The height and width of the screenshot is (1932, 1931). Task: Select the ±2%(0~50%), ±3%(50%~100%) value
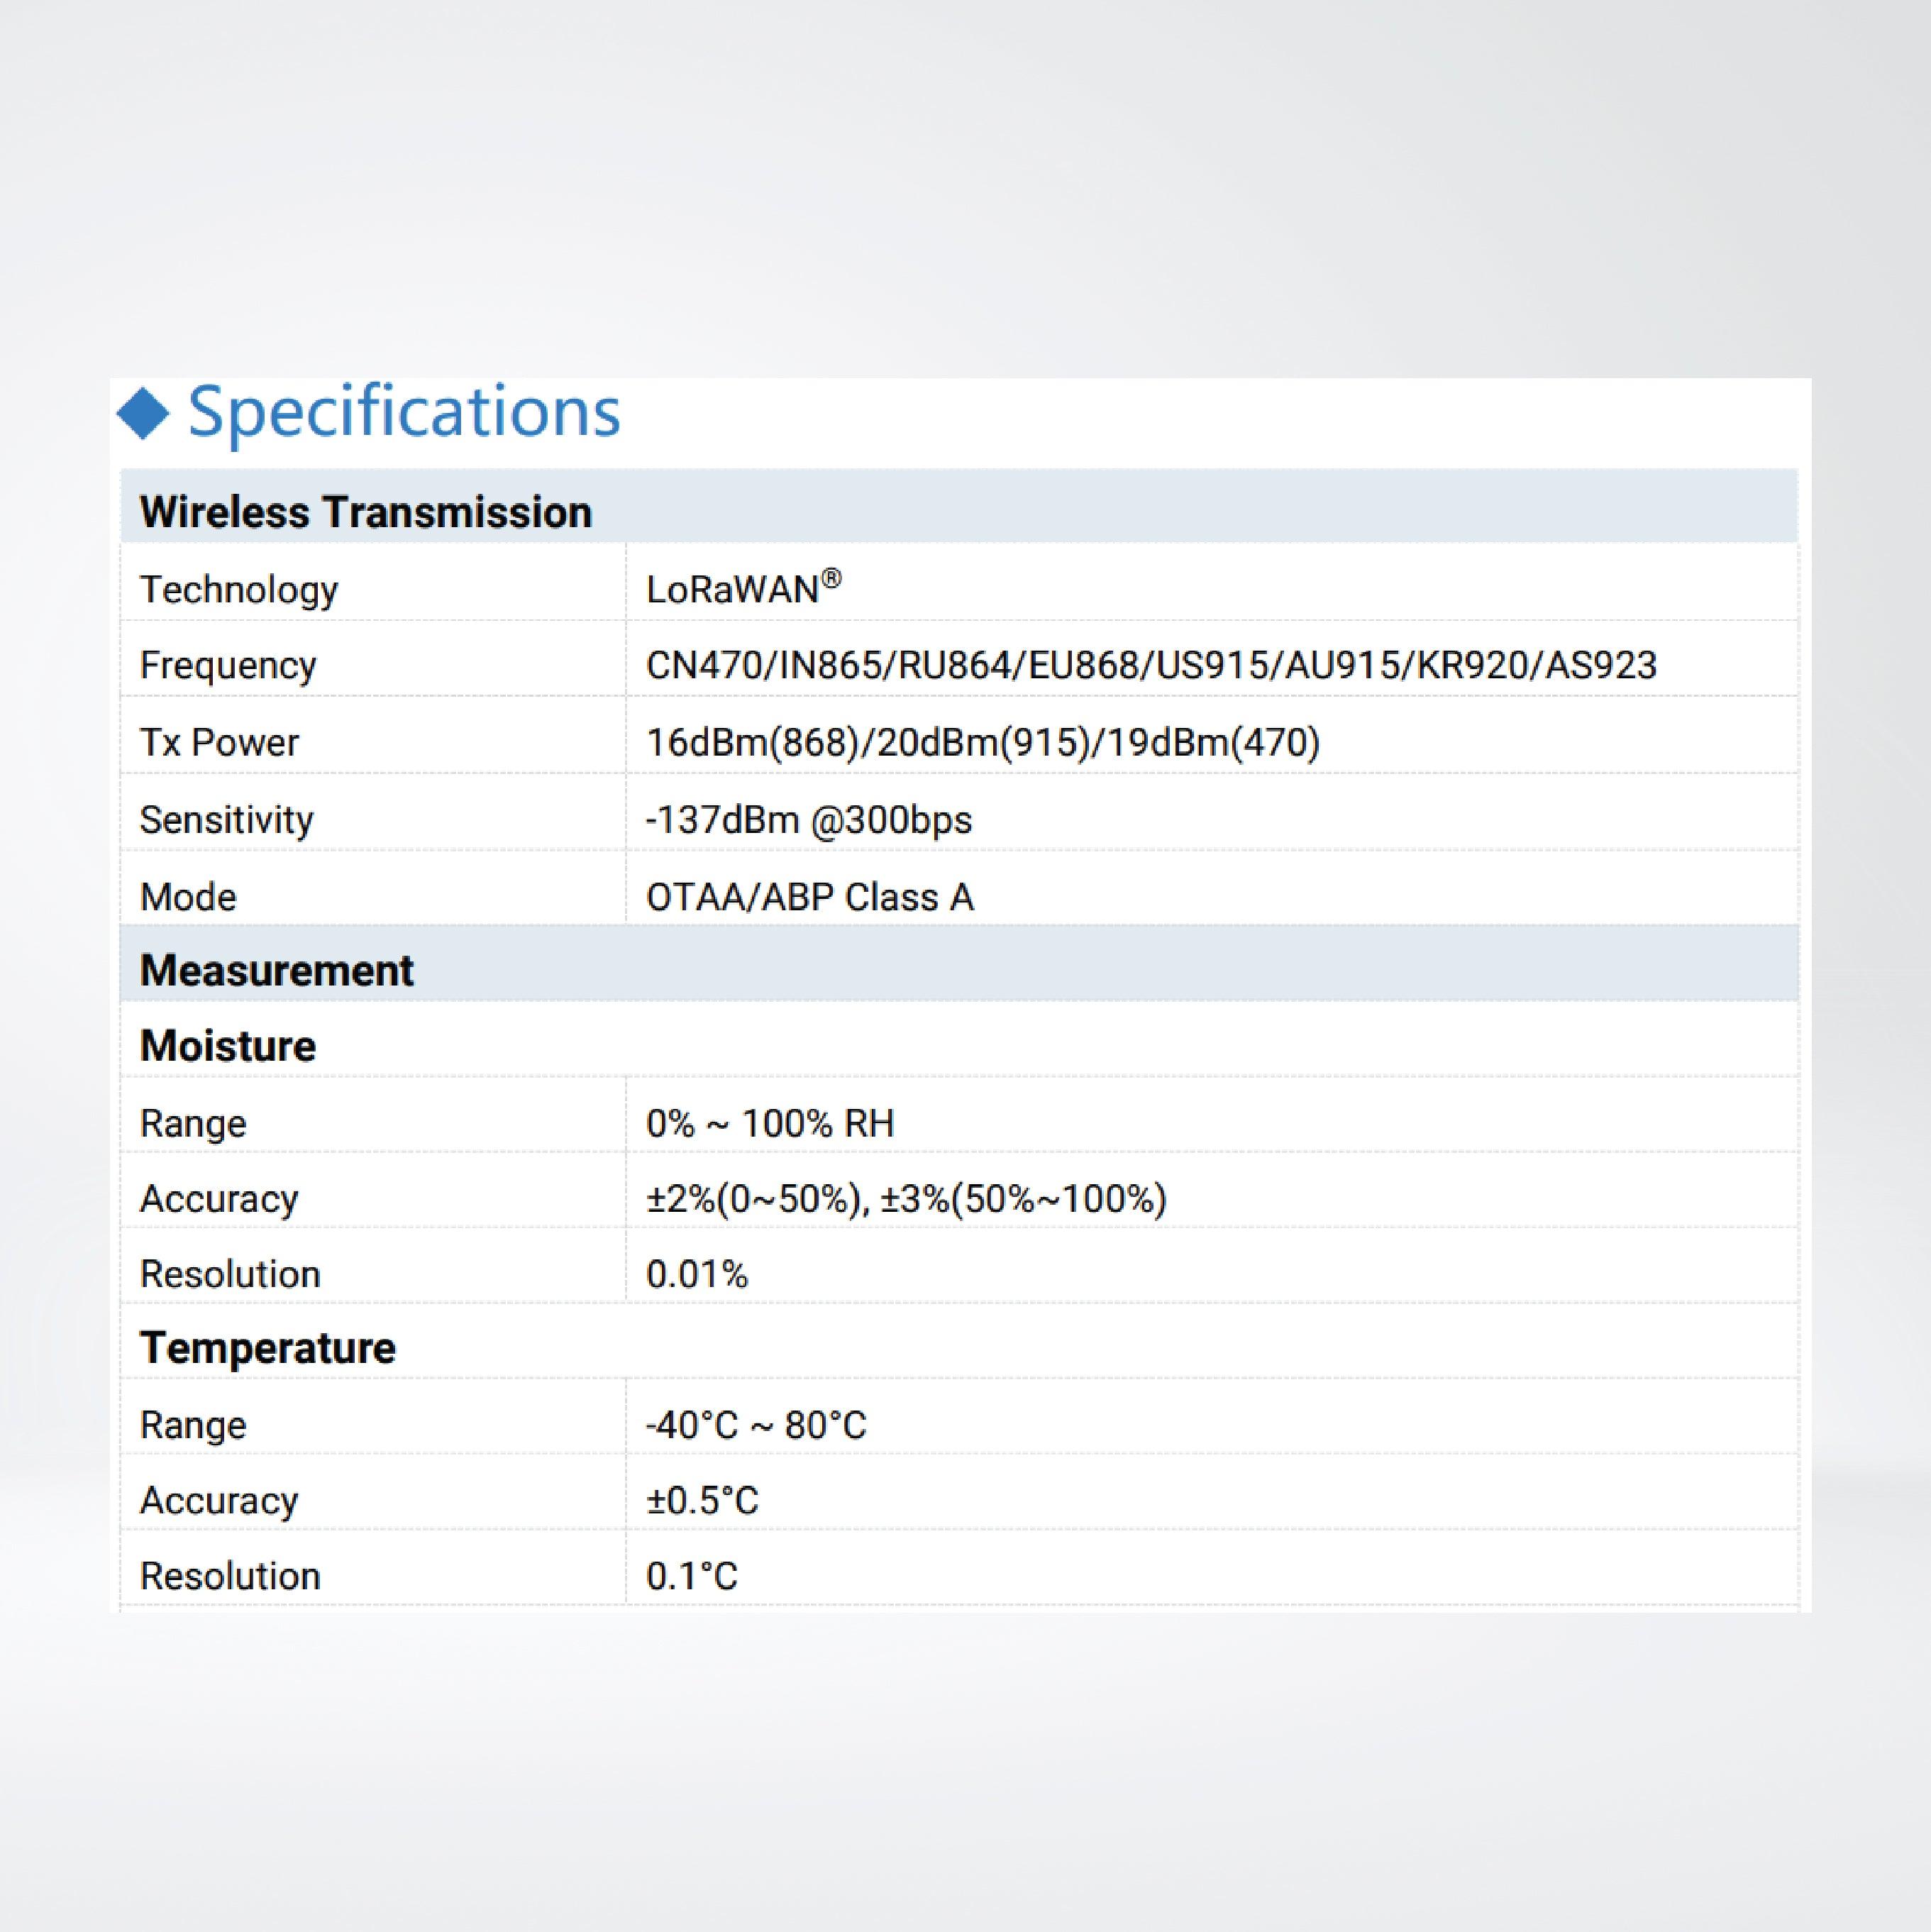[x=906, y=1199]
